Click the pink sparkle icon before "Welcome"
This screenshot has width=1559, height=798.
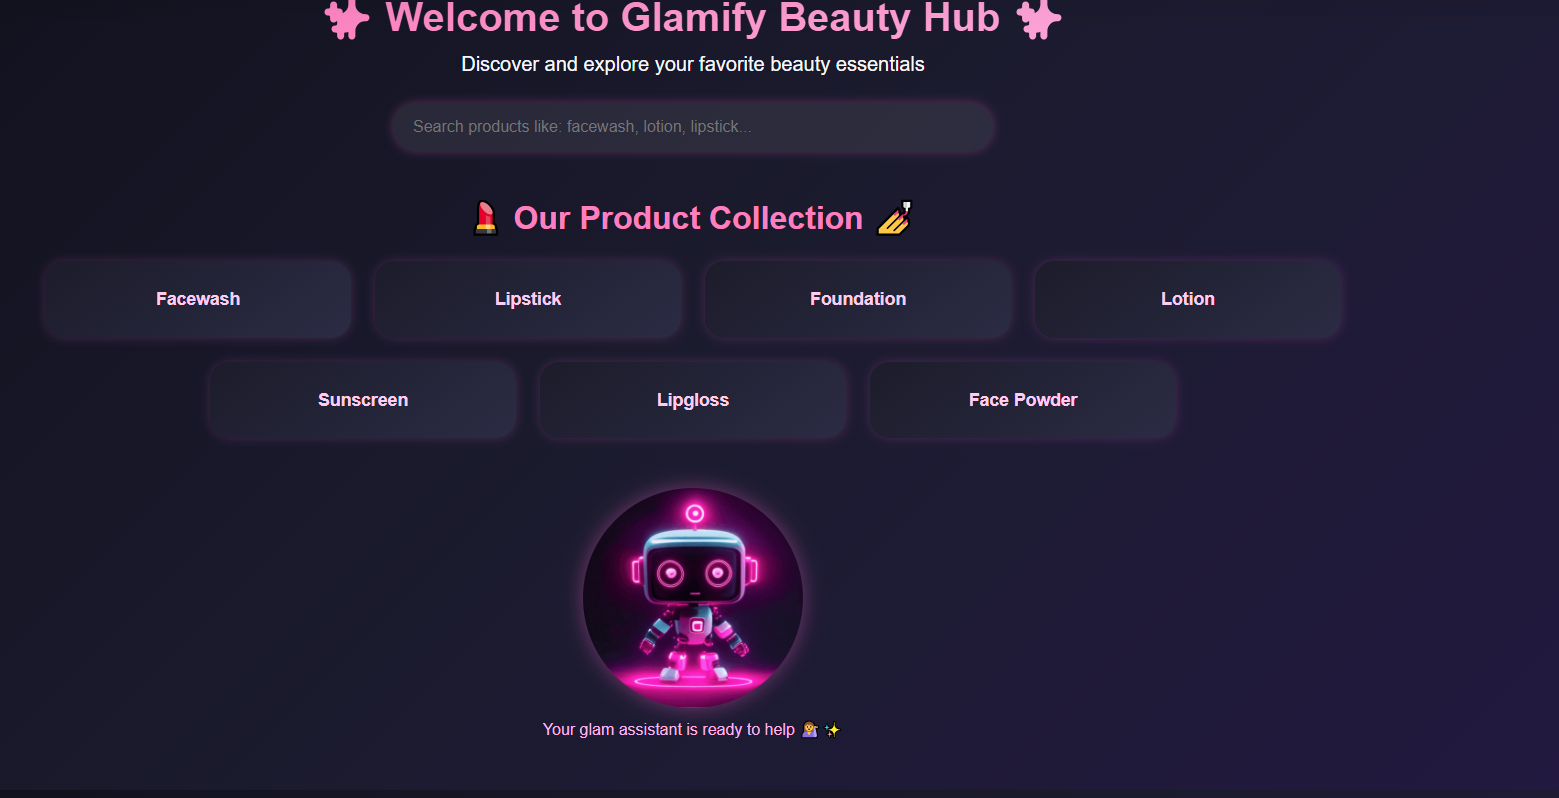pos(347,18)
